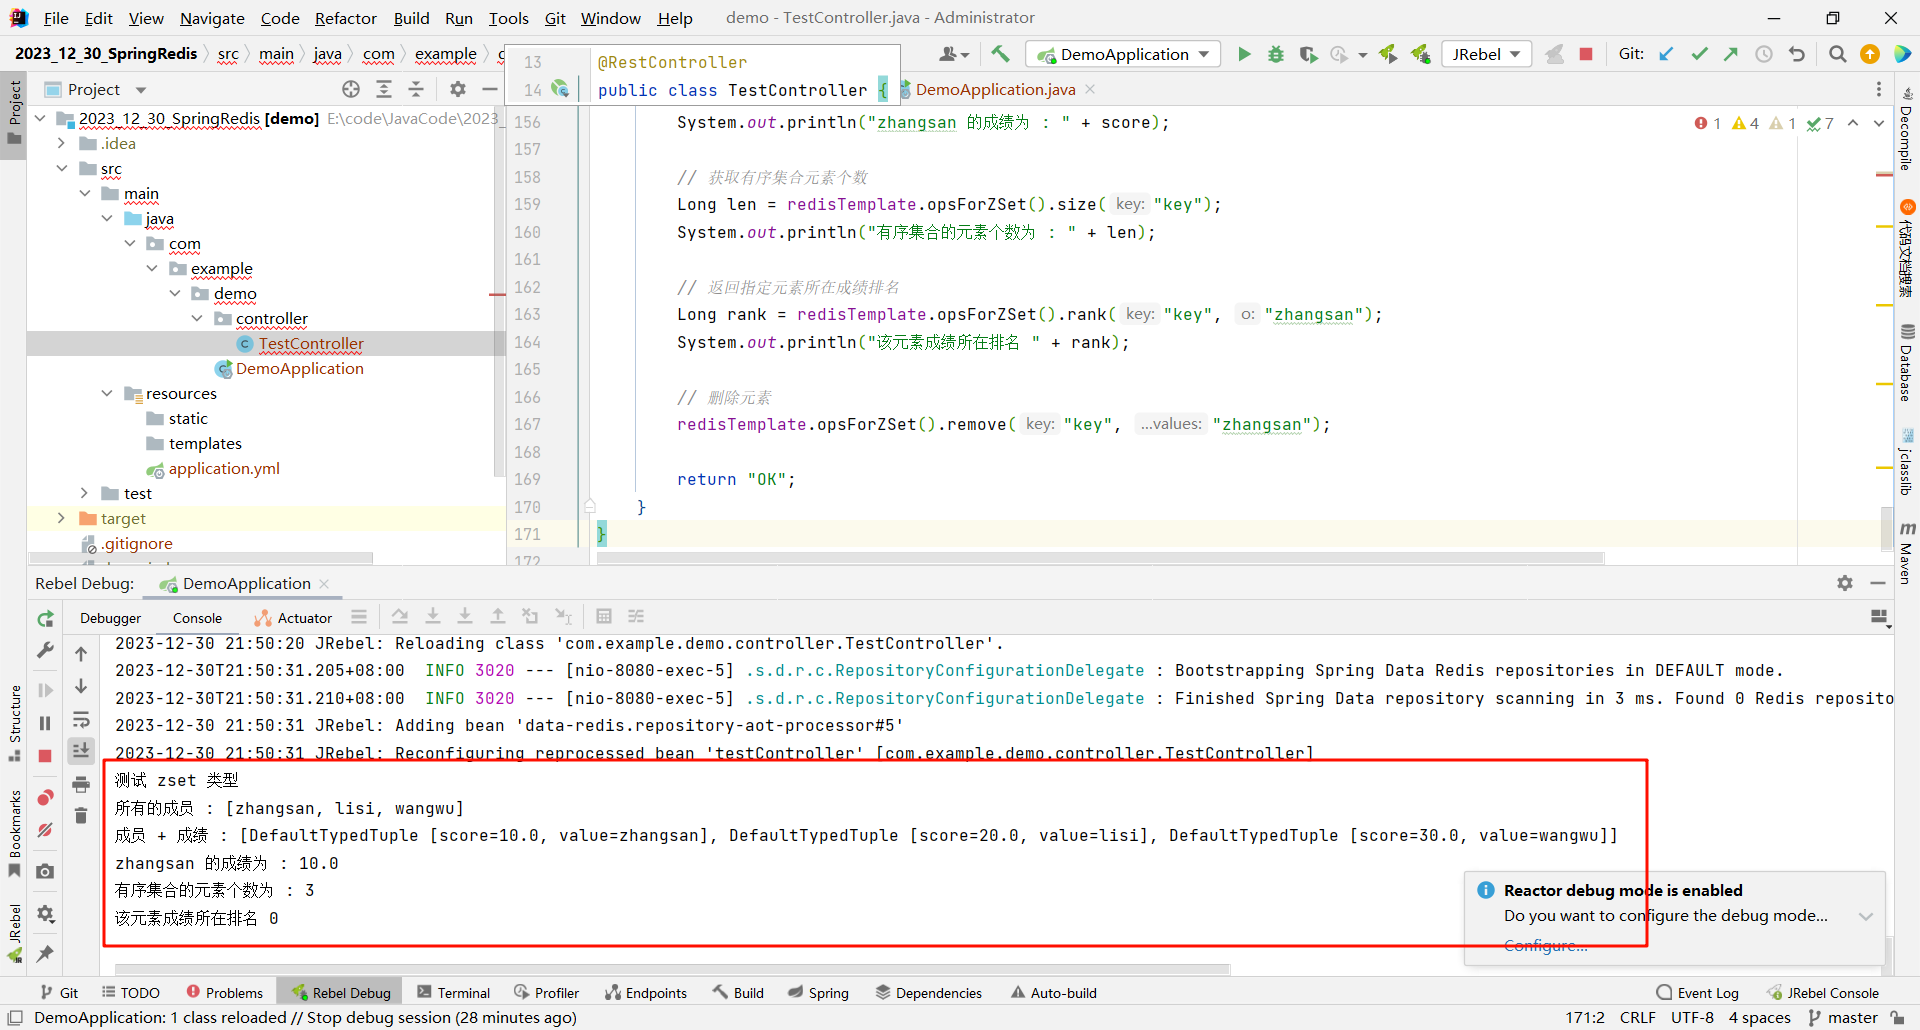Click the master git branch widget
Viewport: 1920px width, 1030px height.
(x=1843, y=1017)
